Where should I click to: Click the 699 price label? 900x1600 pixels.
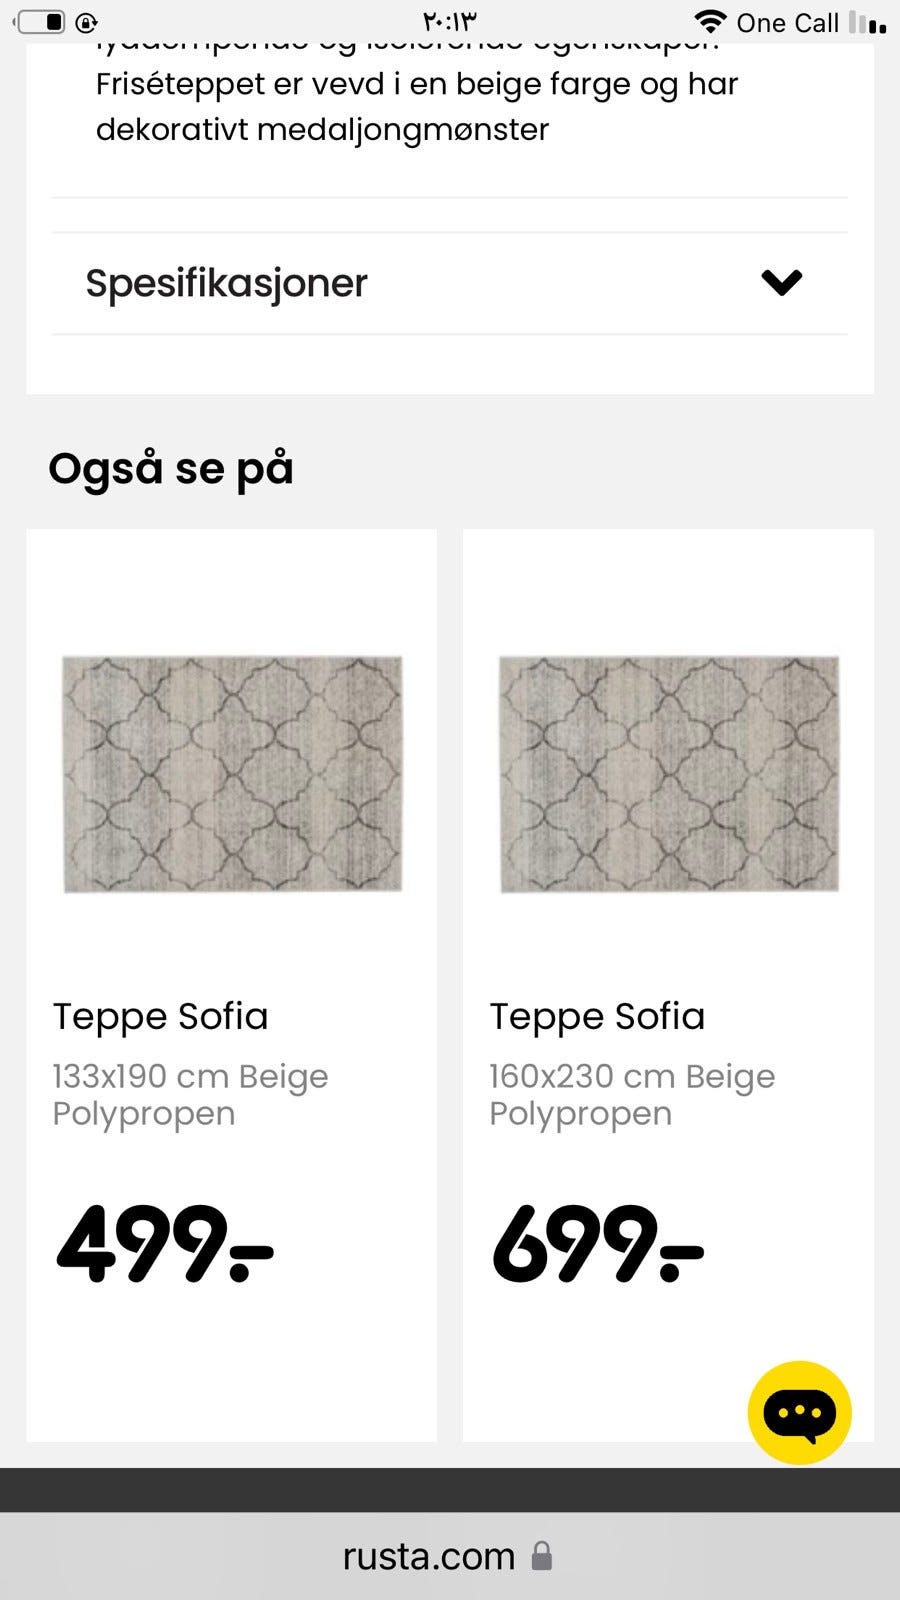tap(598, 1244)
